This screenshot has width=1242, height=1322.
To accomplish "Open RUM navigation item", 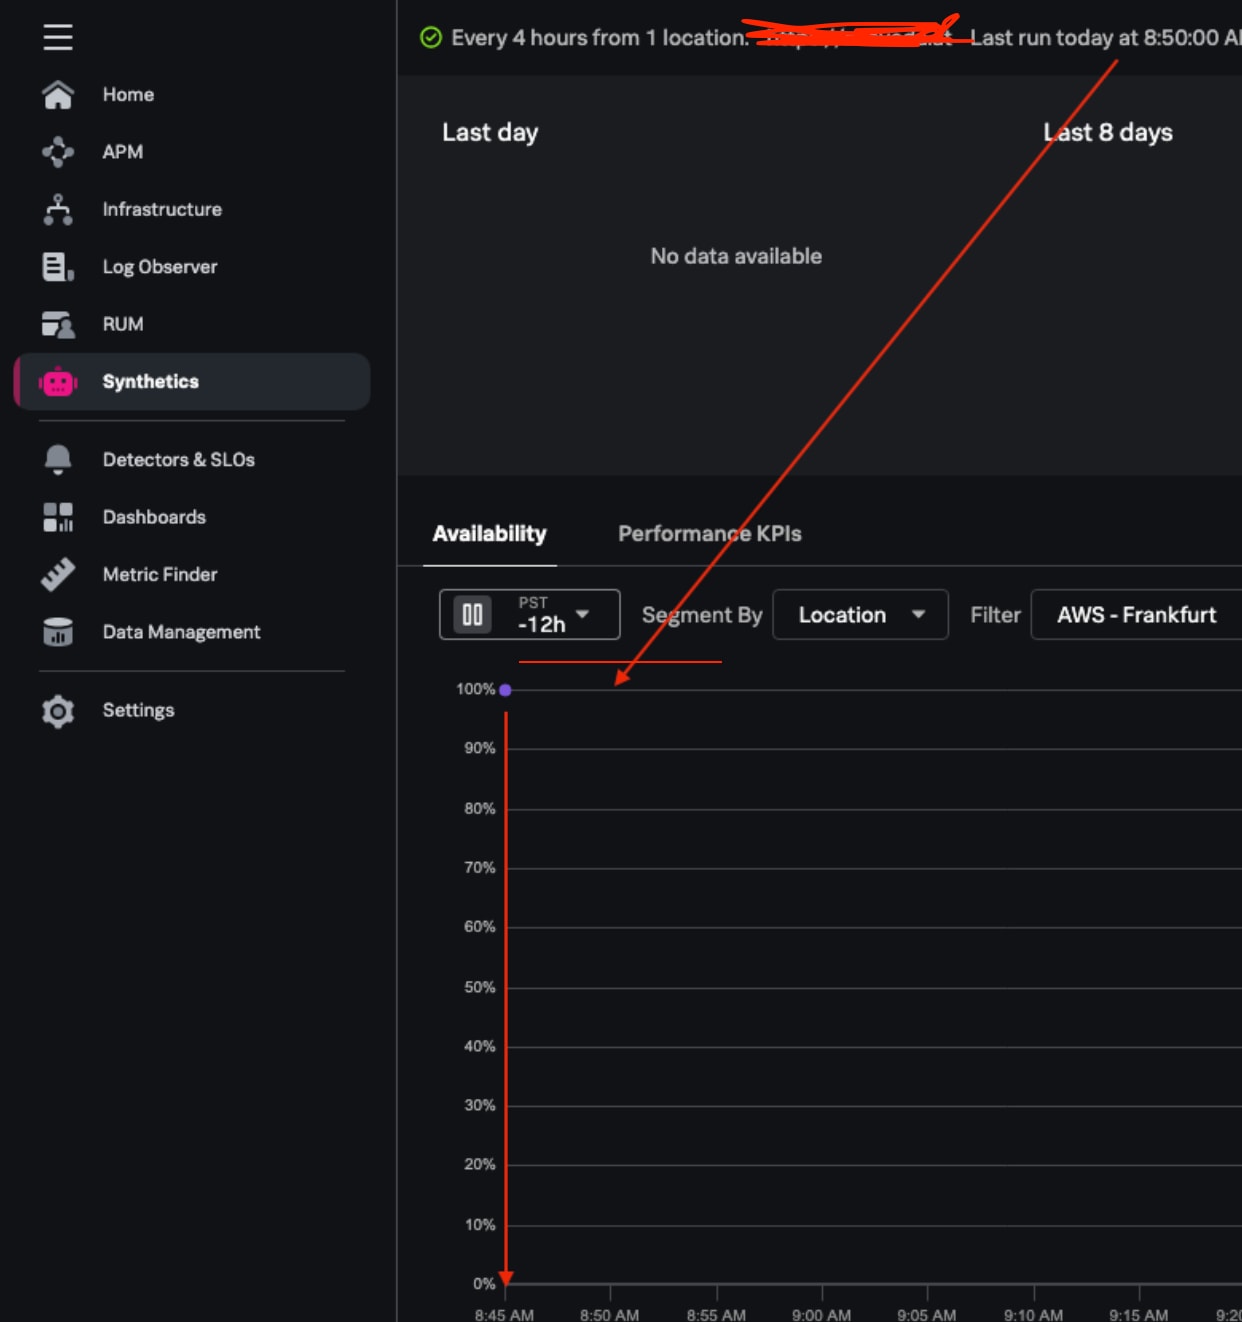I will click(123, 324).
